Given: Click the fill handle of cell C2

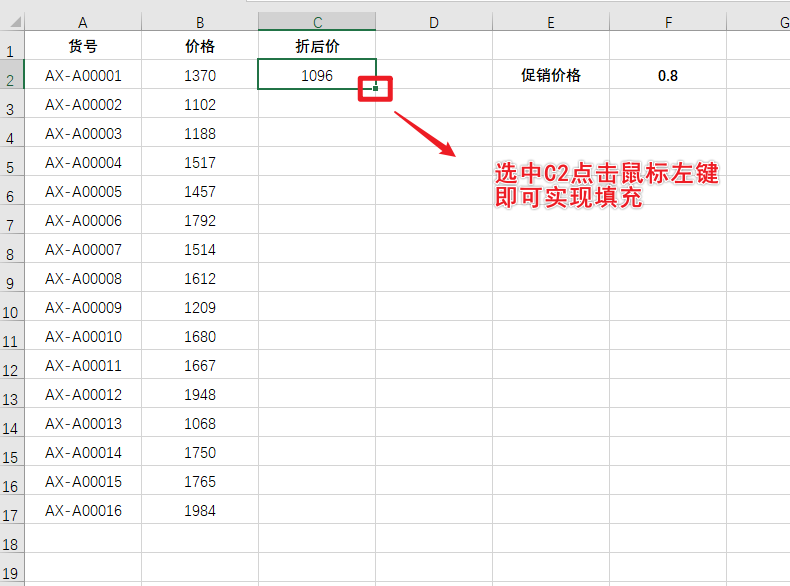Looking at the screenshot, I should (375, 89).
